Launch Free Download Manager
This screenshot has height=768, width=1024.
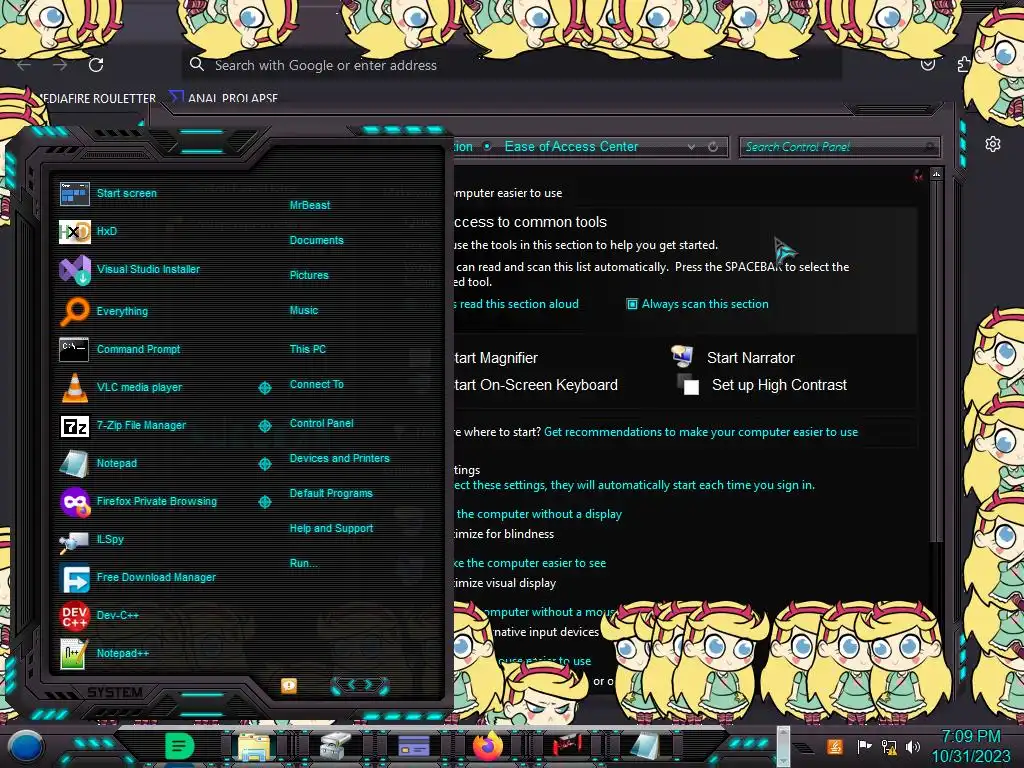(x=137, y=577)
